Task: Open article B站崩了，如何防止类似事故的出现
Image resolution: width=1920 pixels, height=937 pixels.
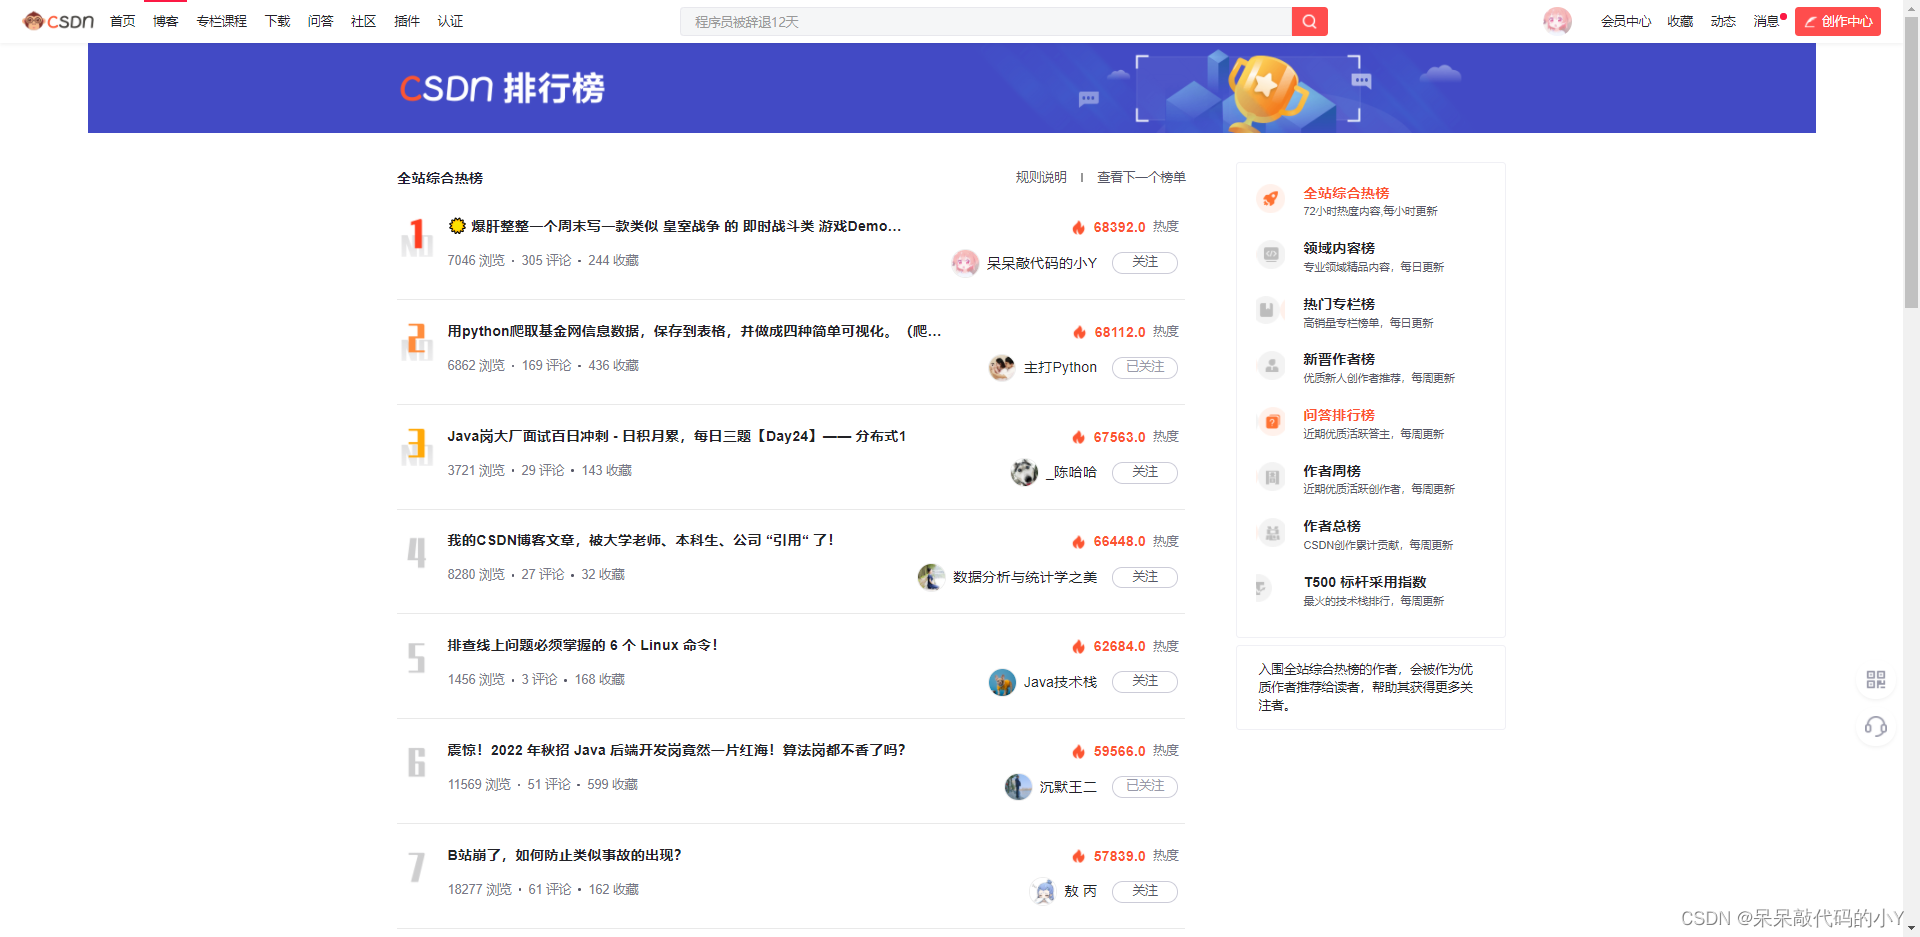Action: pos(564,855)
